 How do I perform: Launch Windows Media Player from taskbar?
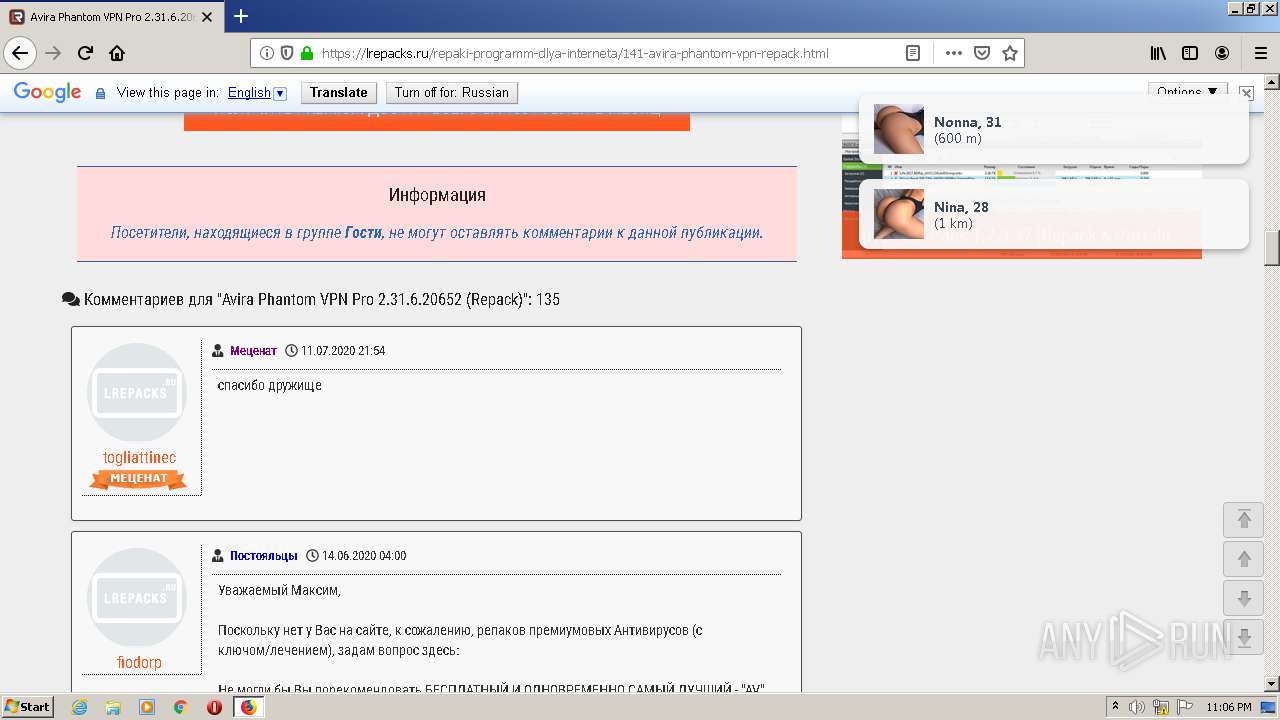click(x=147, y=707)
